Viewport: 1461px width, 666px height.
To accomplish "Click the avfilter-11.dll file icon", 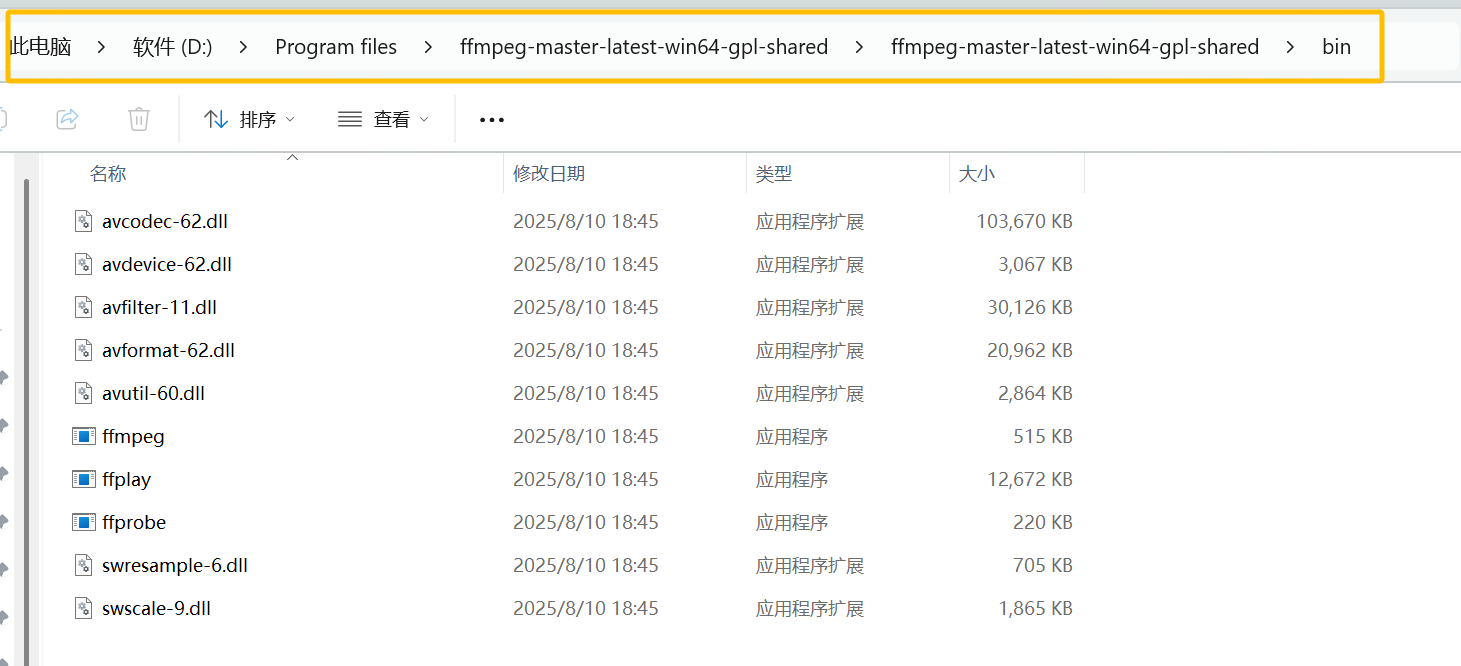I will point(84,307).
